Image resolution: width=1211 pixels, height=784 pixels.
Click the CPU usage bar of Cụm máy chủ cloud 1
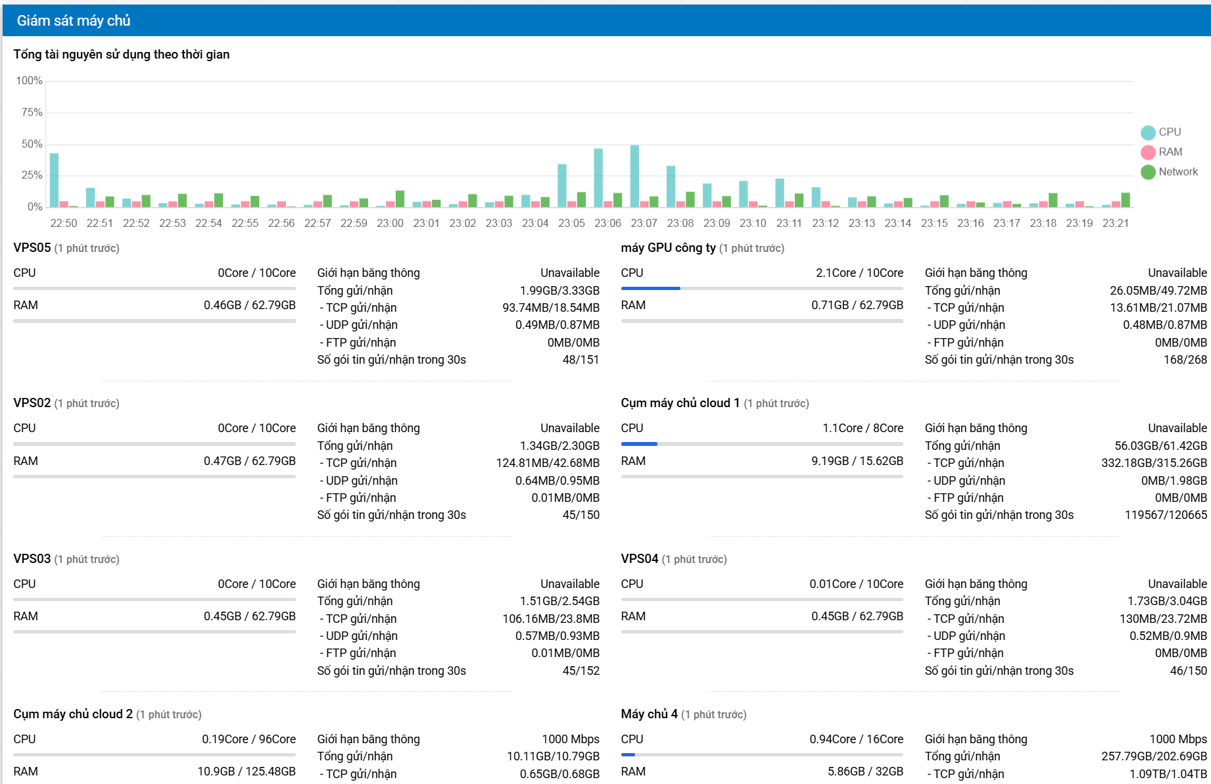(761, 443)
